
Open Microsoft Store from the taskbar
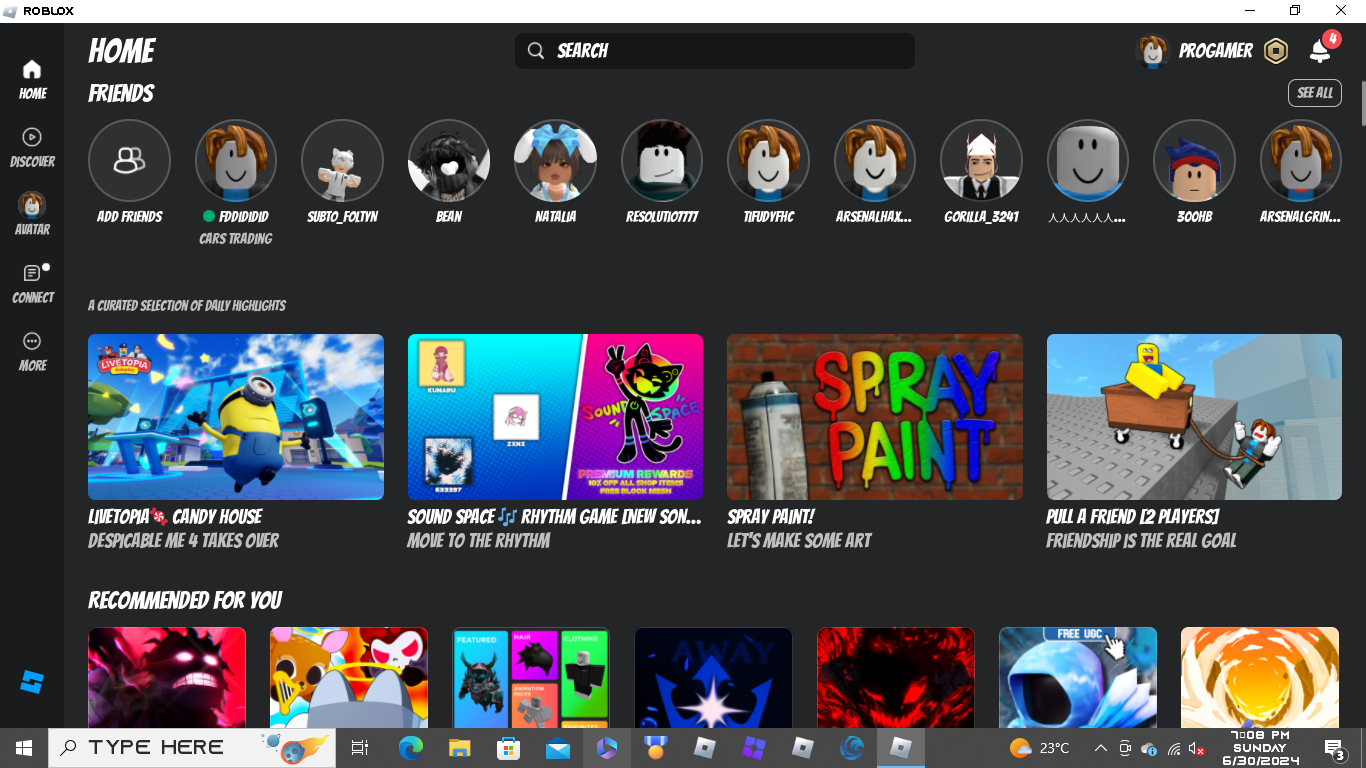click(508, 747)
